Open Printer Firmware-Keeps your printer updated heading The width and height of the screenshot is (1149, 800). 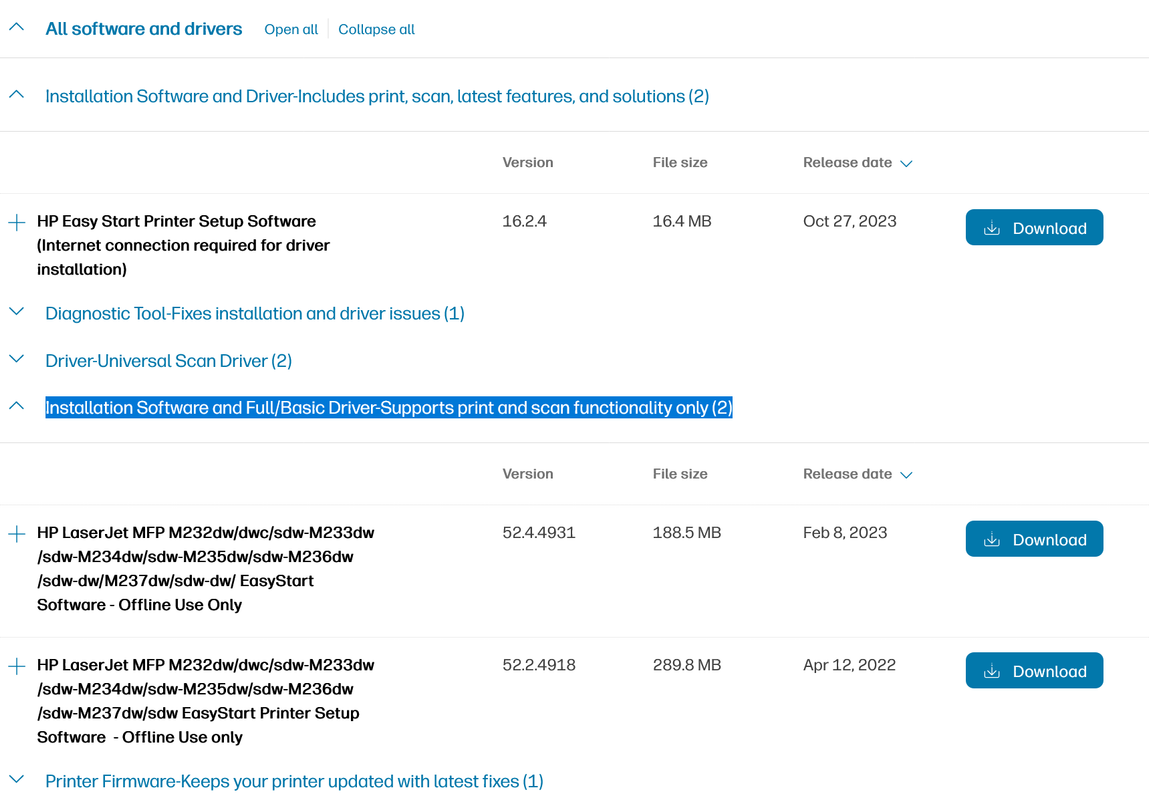point(294,782)
